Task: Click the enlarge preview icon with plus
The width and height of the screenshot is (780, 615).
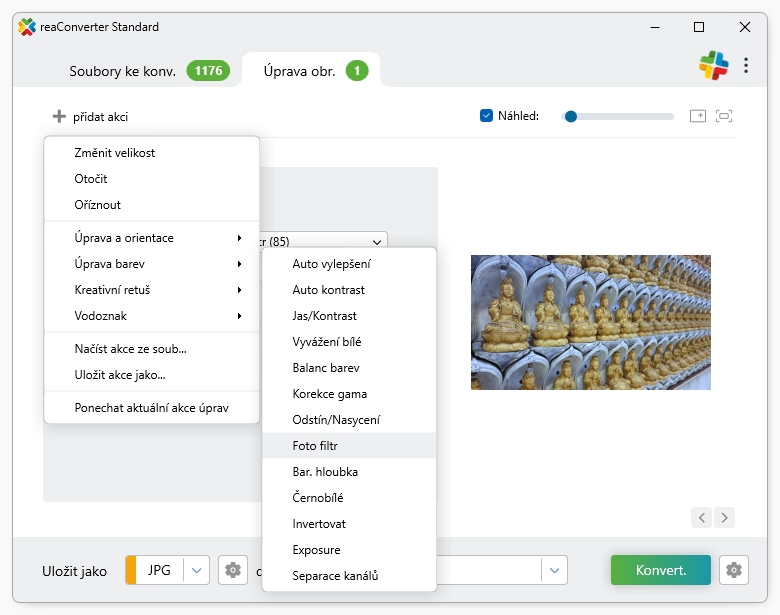Action: [x=698, y=116]
